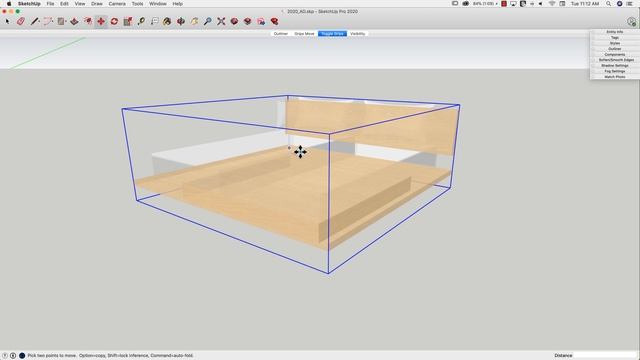Select the Arc drawing tool
This screenshot has width=640, height=360.
click(x=48, y=21)
